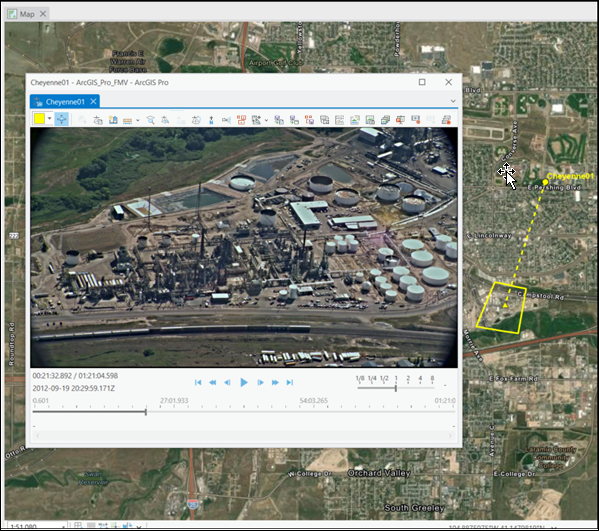Click the Laramie County Community College label
Screen dimensions: 599x531
tap(550, 457)
